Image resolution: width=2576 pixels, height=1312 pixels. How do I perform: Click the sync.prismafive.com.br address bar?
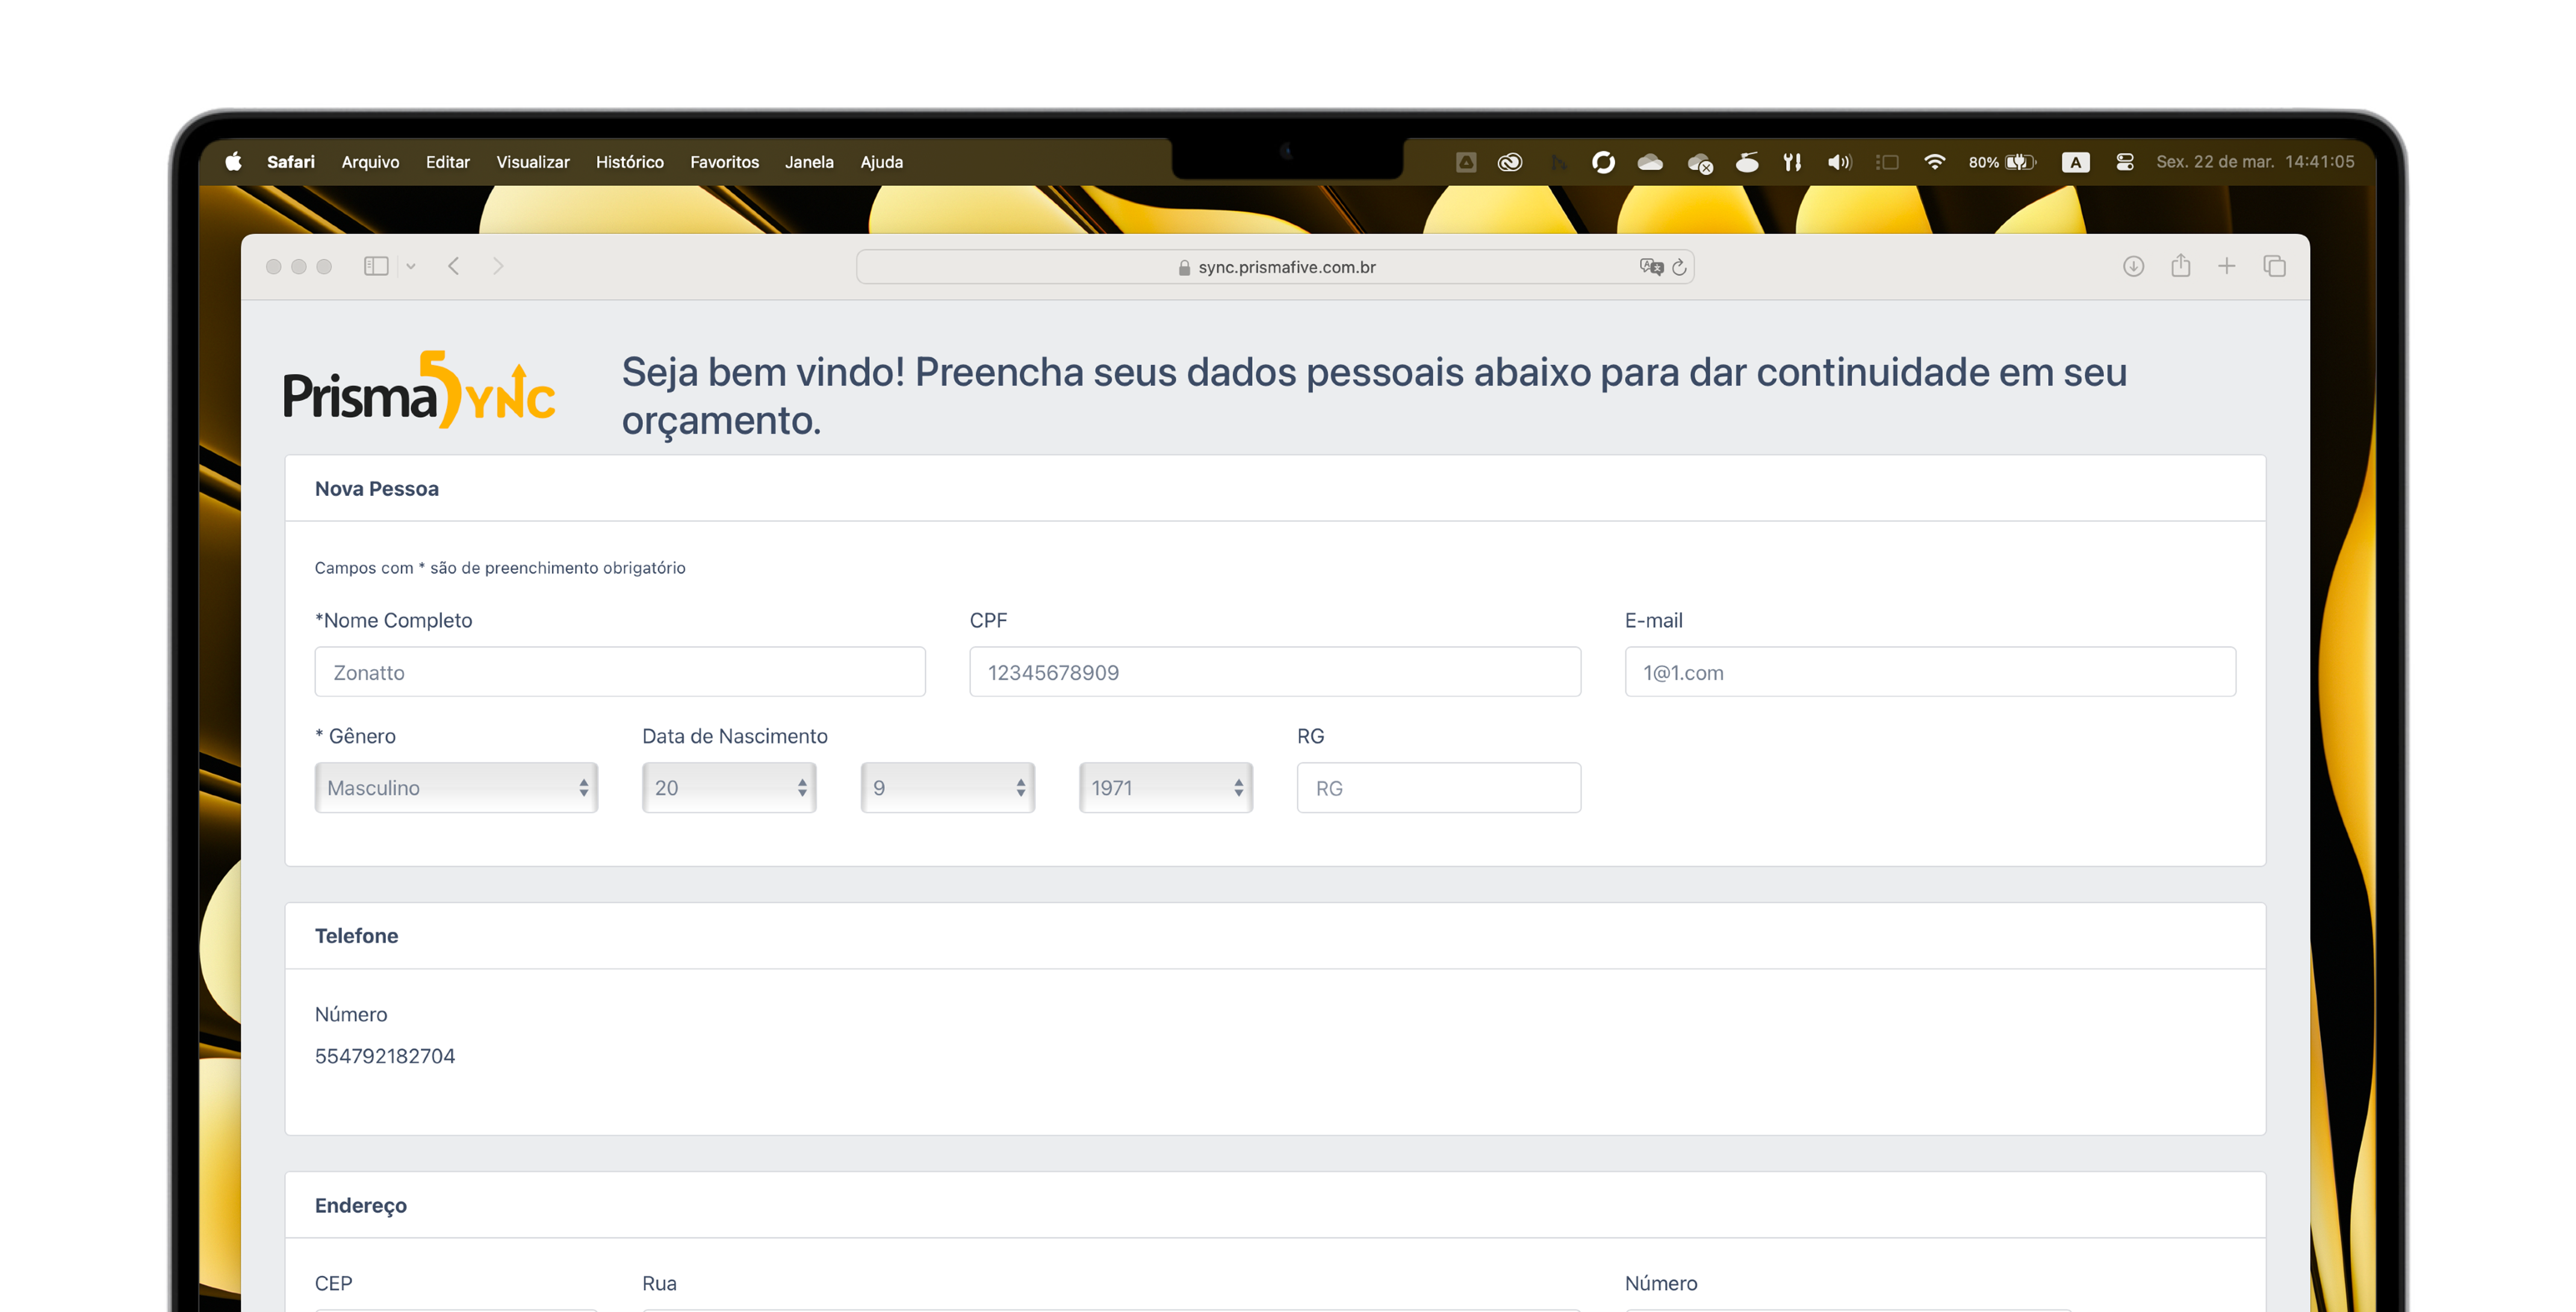(x=1275, y=267)
